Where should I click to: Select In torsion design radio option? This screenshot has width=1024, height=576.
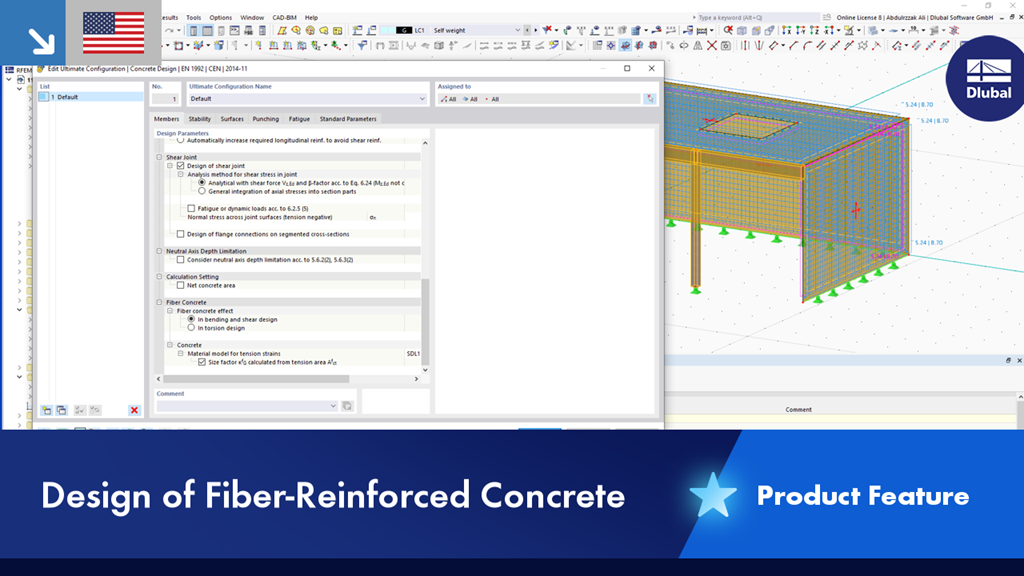[191, 328]
